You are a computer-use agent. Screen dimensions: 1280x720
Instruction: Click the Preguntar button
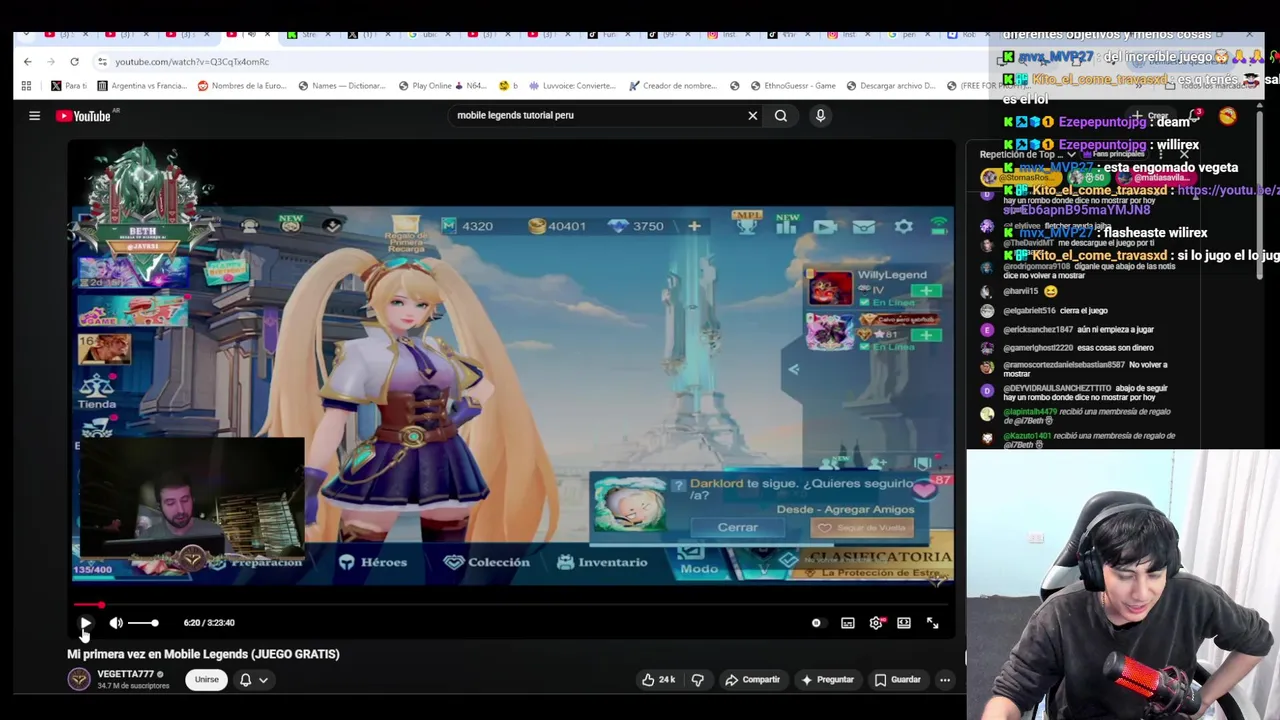tap(827, 680)
